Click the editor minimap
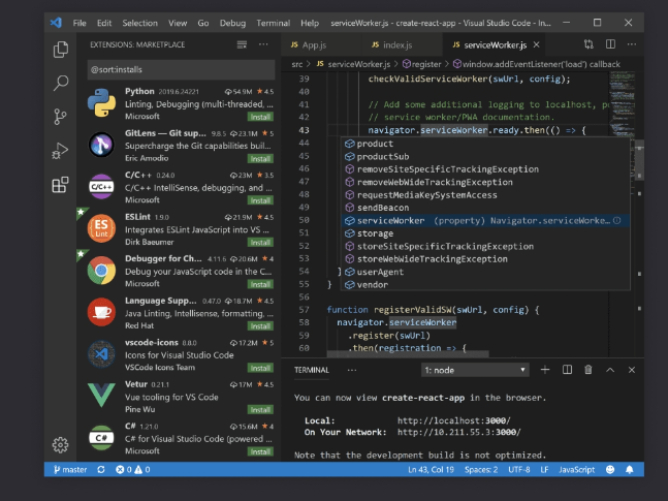 pos(622,104)
